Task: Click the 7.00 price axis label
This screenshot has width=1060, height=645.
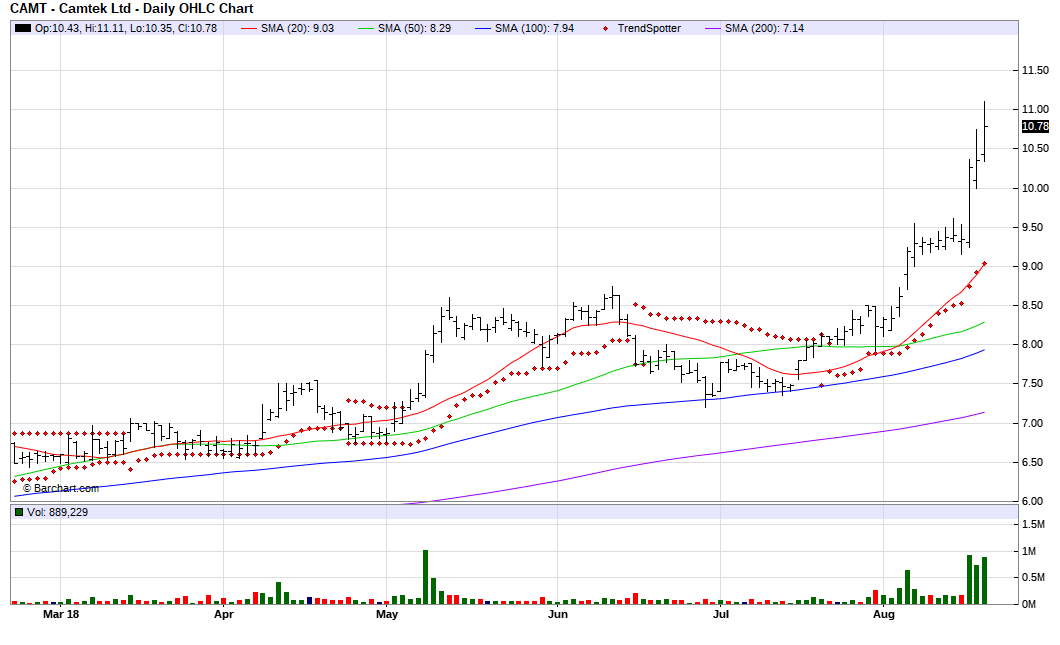Action: [x=1032, y=423]
